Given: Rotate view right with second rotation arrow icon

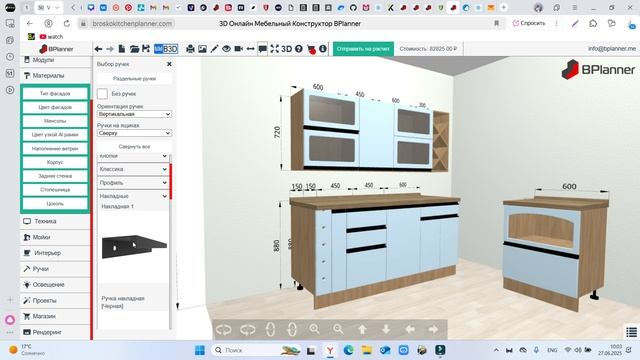Looking at the screenshot, I should click(248, 329).
